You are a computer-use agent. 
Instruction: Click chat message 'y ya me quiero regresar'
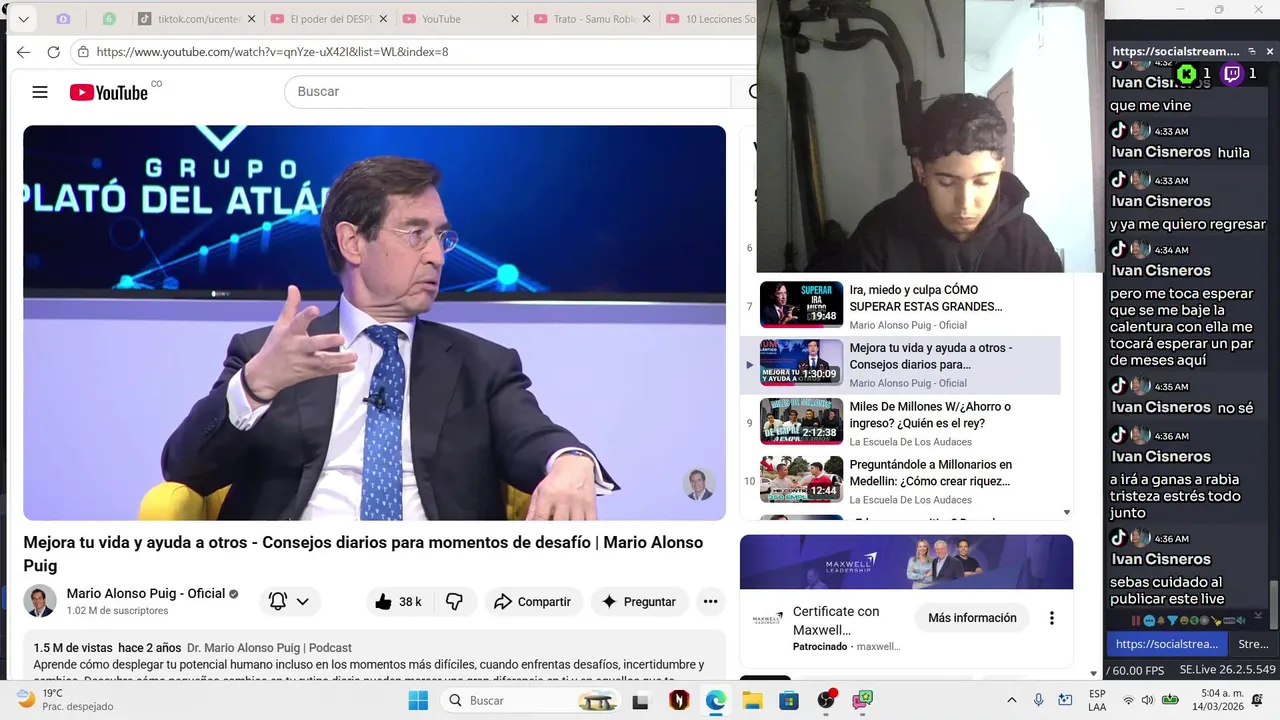tap(1187, 224)
